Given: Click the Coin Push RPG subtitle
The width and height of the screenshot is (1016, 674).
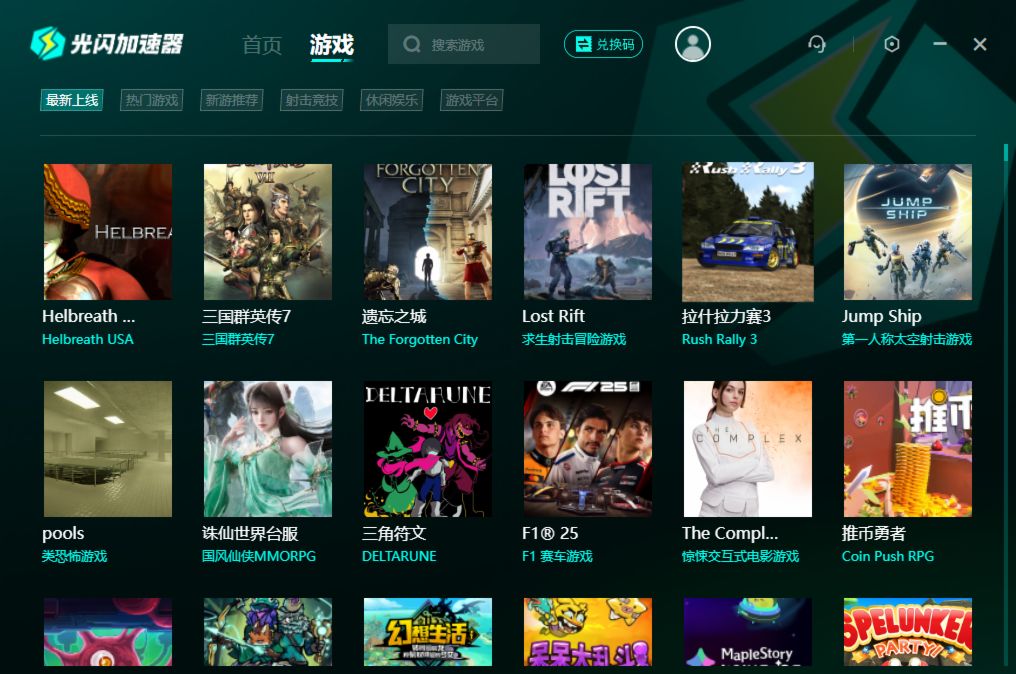Looking at the screenshot, I should click(x=888, y=556).
